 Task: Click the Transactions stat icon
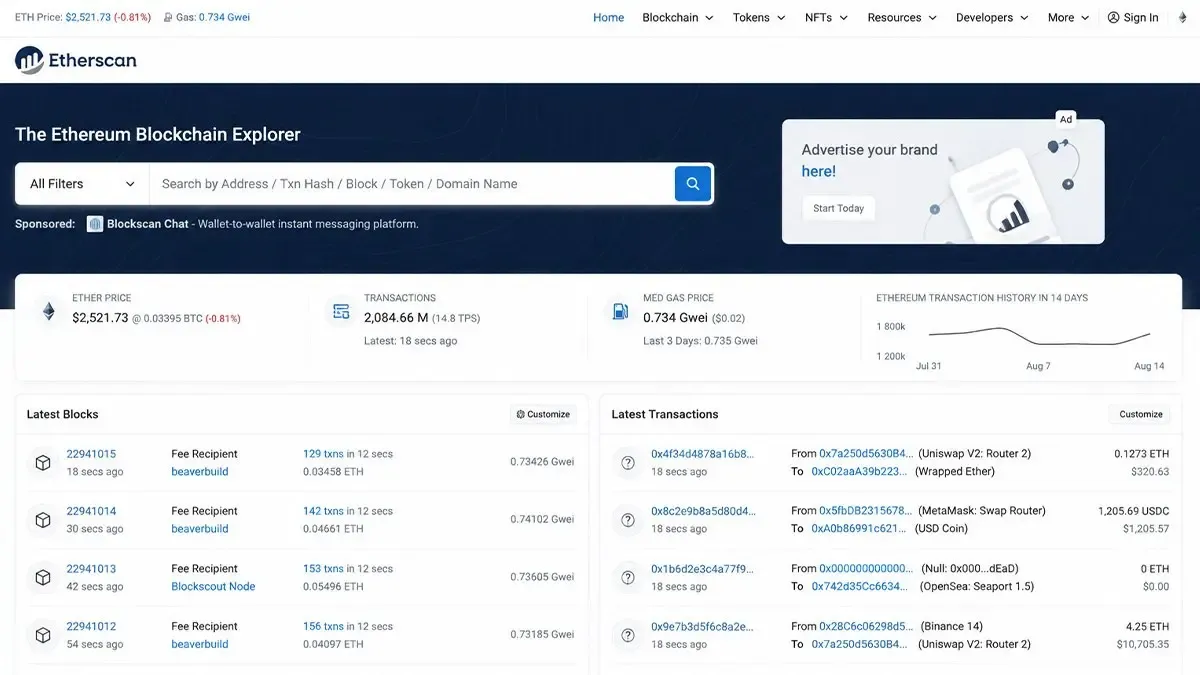(341, 312)
